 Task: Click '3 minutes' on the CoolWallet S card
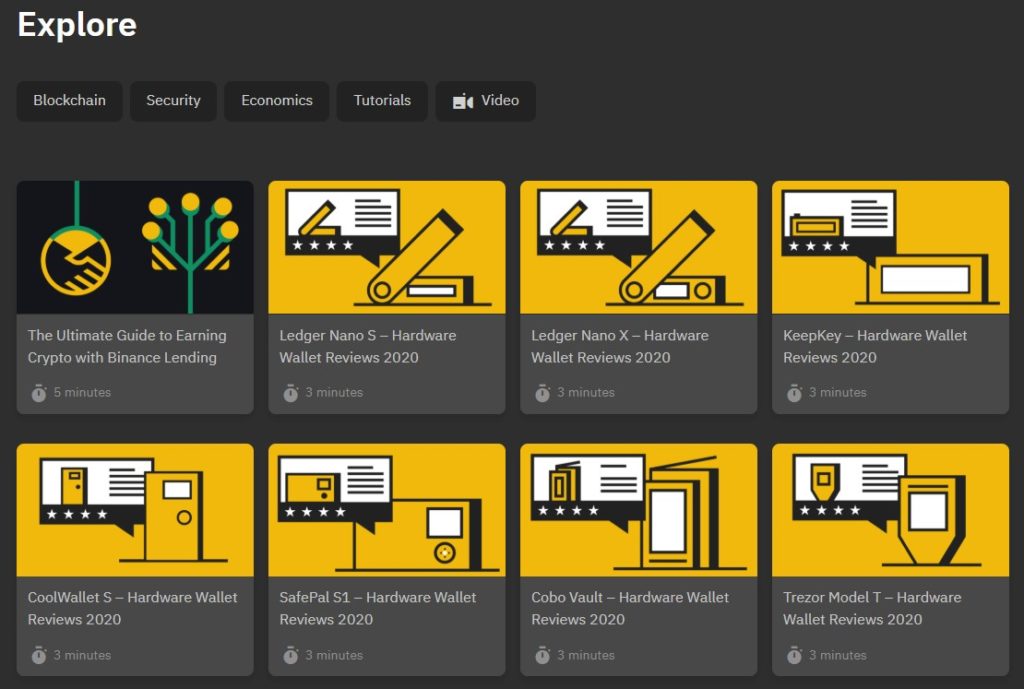tap(82, 655)
